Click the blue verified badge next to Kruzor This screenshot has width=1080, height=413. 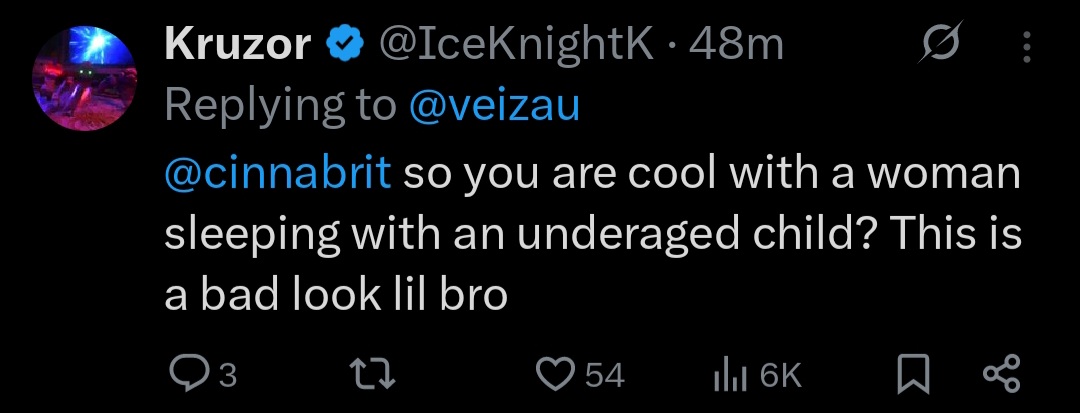pos(344,45)
